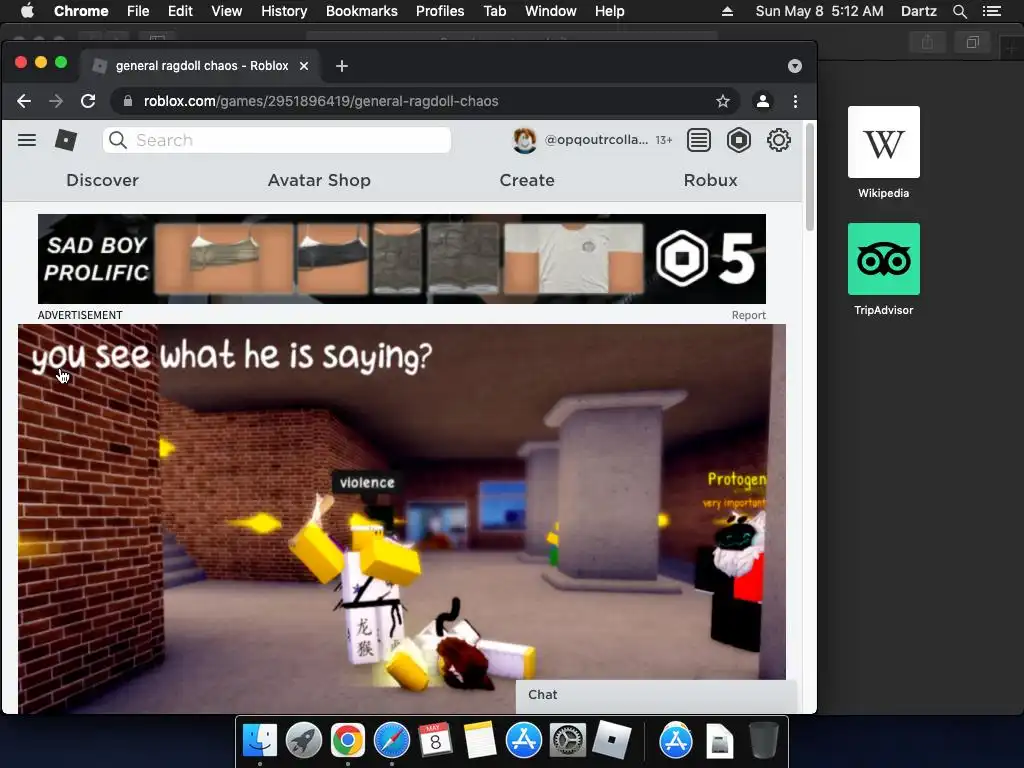Report the advertisement

pos(748,315)
